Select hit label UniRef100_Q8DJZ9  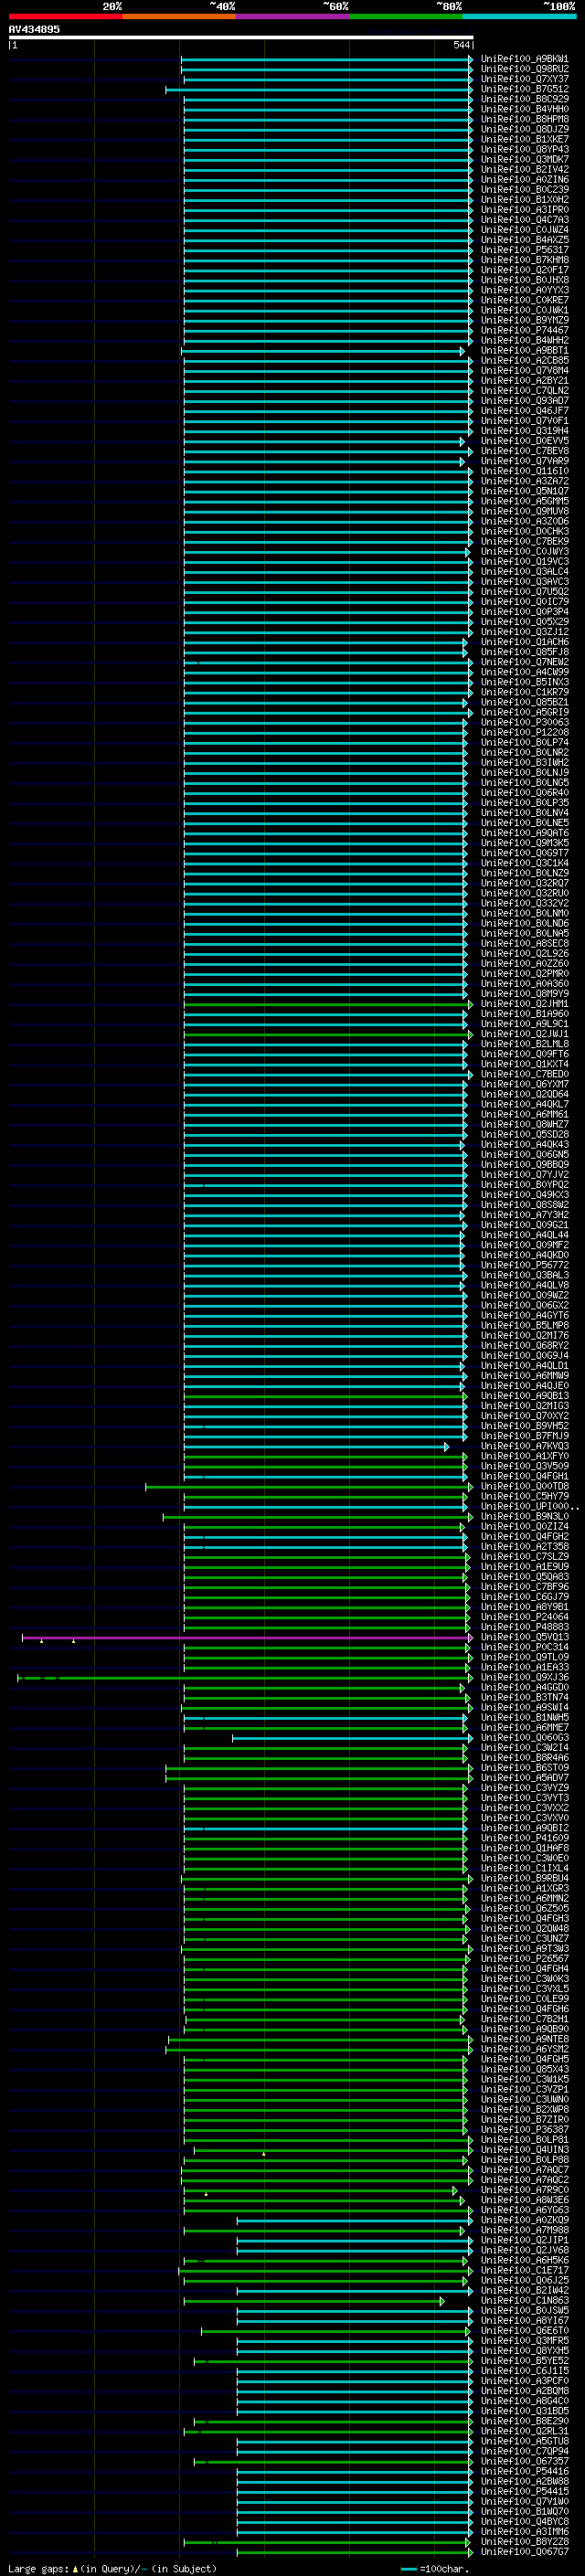[x=525, y=129]
